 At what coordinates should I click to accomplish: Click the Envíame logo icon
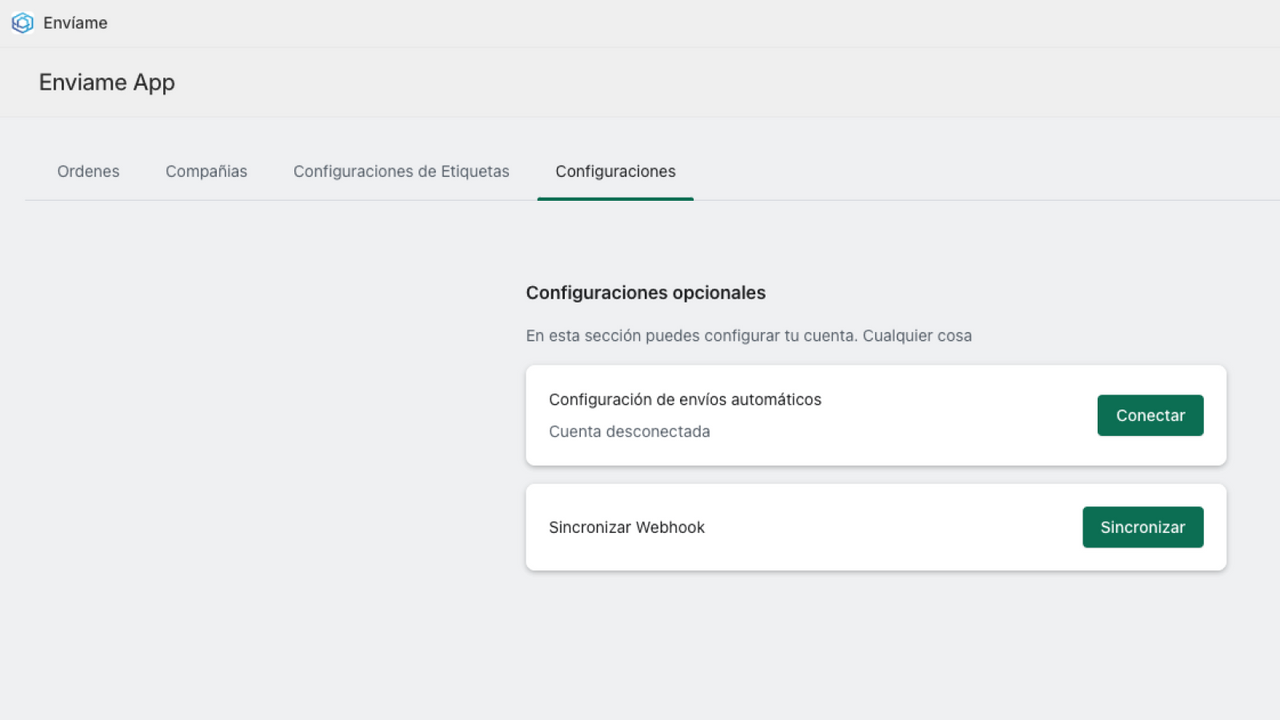click(22, 23)
